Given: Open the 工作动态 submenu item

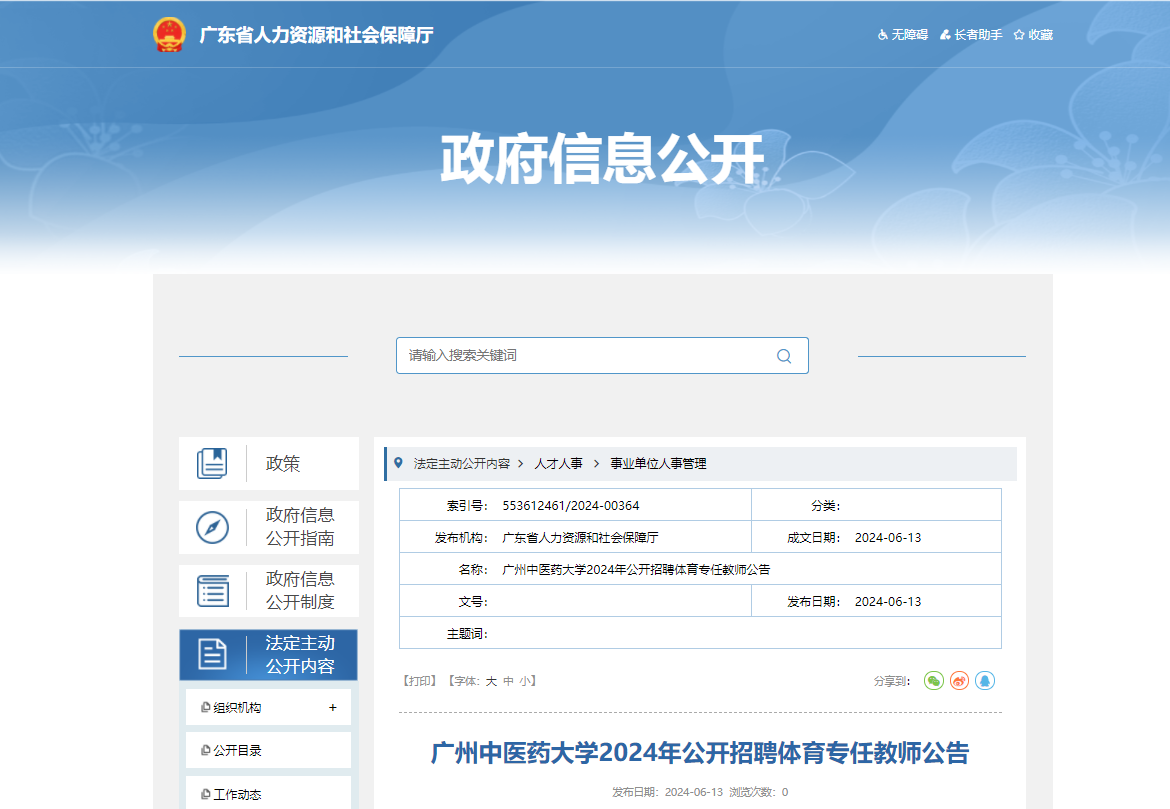Looking at the screenshot, I should click(x=269, y=793).
